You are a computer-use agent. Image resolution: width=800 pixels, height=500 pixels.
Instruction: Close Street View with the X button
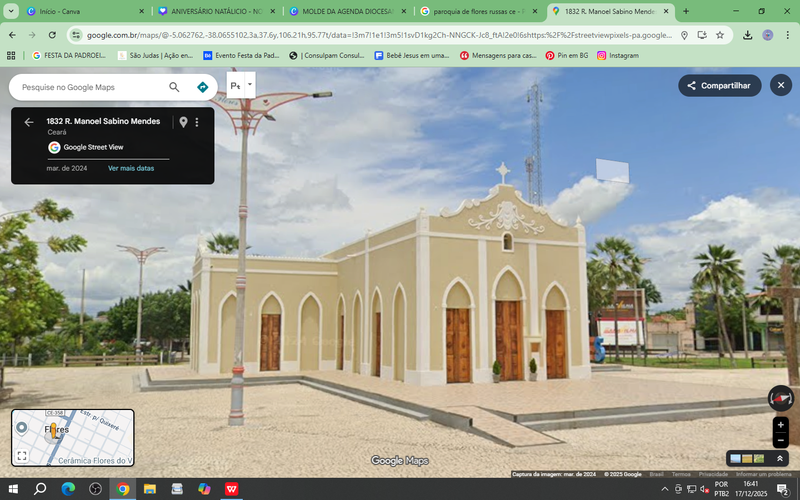click(x=781, y=85)
